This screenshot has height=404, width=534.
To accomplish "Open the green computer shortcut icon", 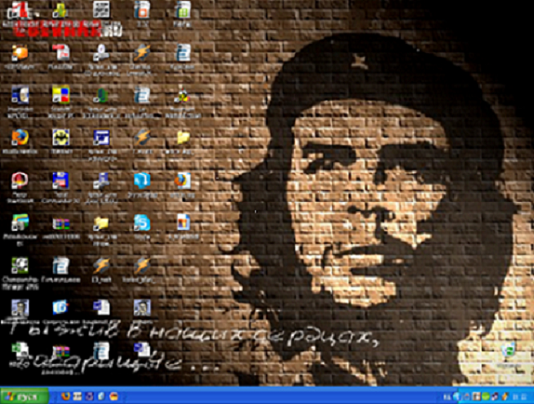I will click(x=101, y=95).
